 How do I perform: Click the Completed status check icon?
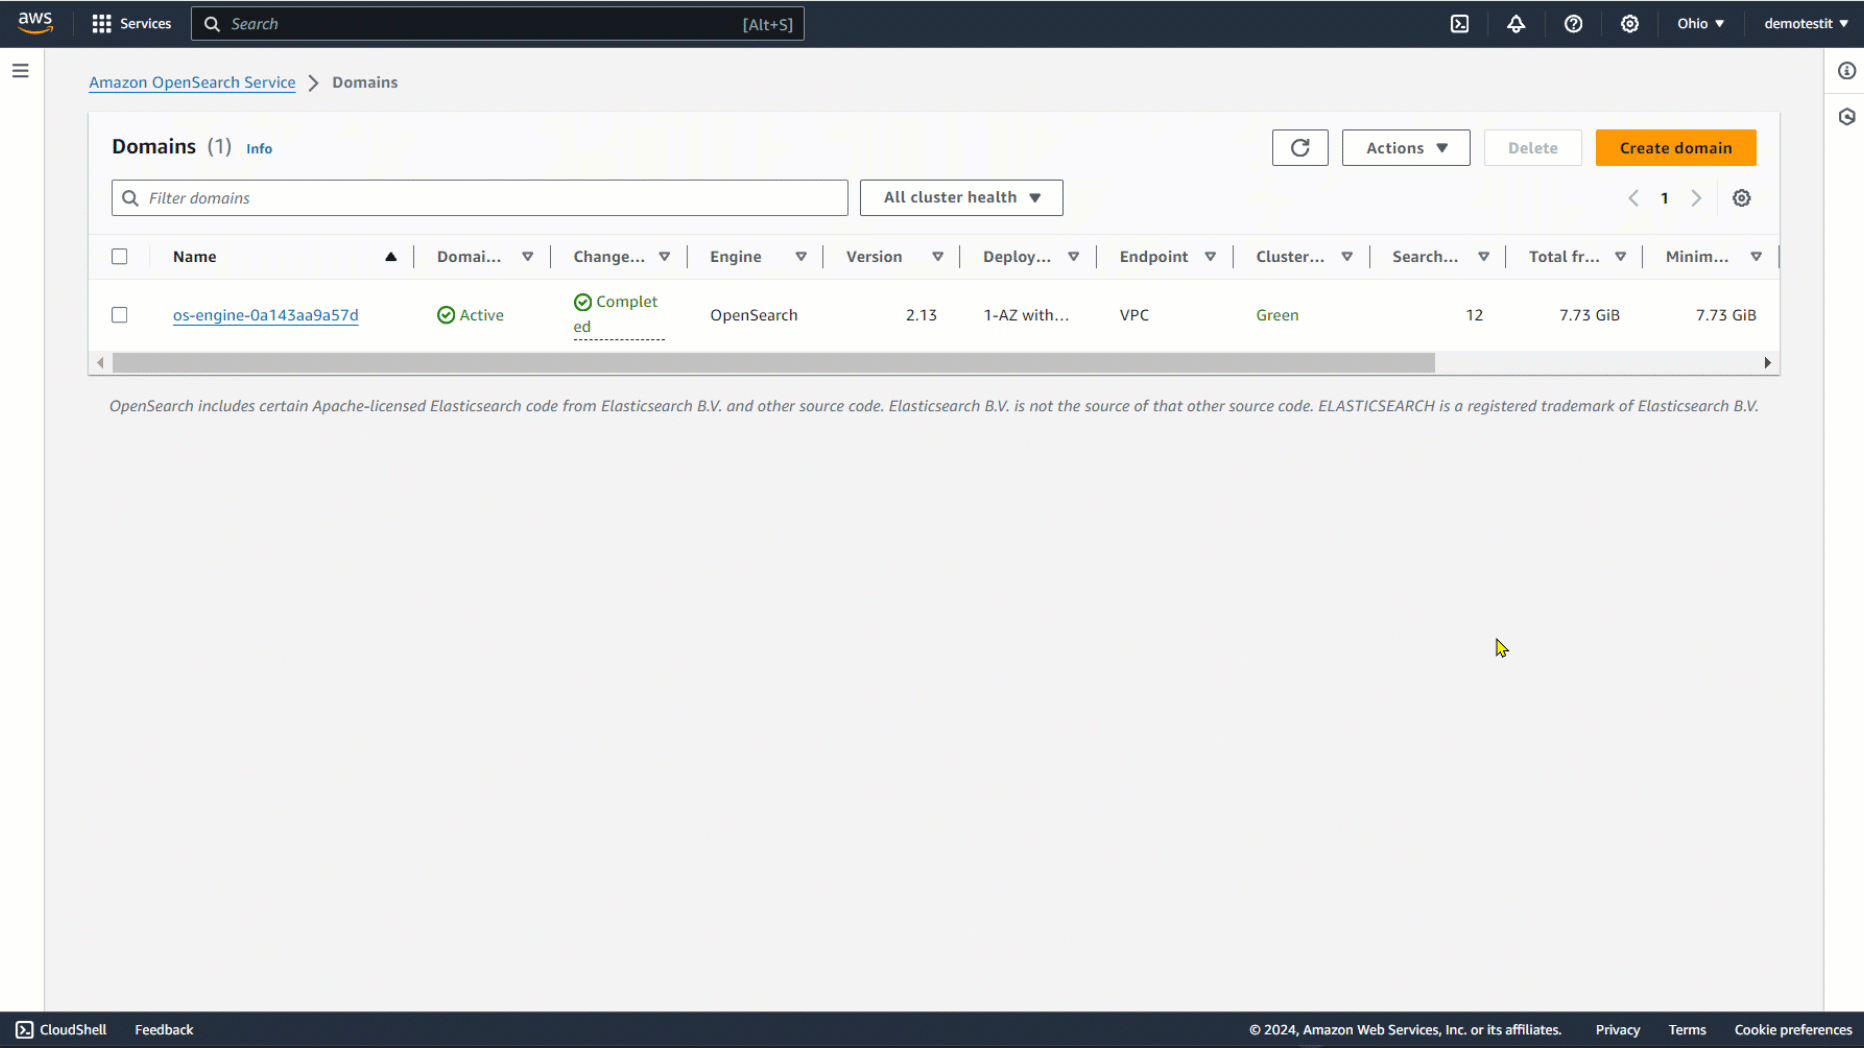coord(583,302)
